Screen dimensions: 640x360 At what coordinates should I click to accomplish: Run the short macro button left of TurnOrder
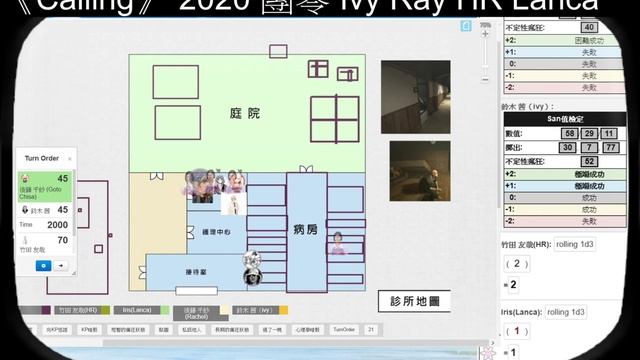point(307,329)
